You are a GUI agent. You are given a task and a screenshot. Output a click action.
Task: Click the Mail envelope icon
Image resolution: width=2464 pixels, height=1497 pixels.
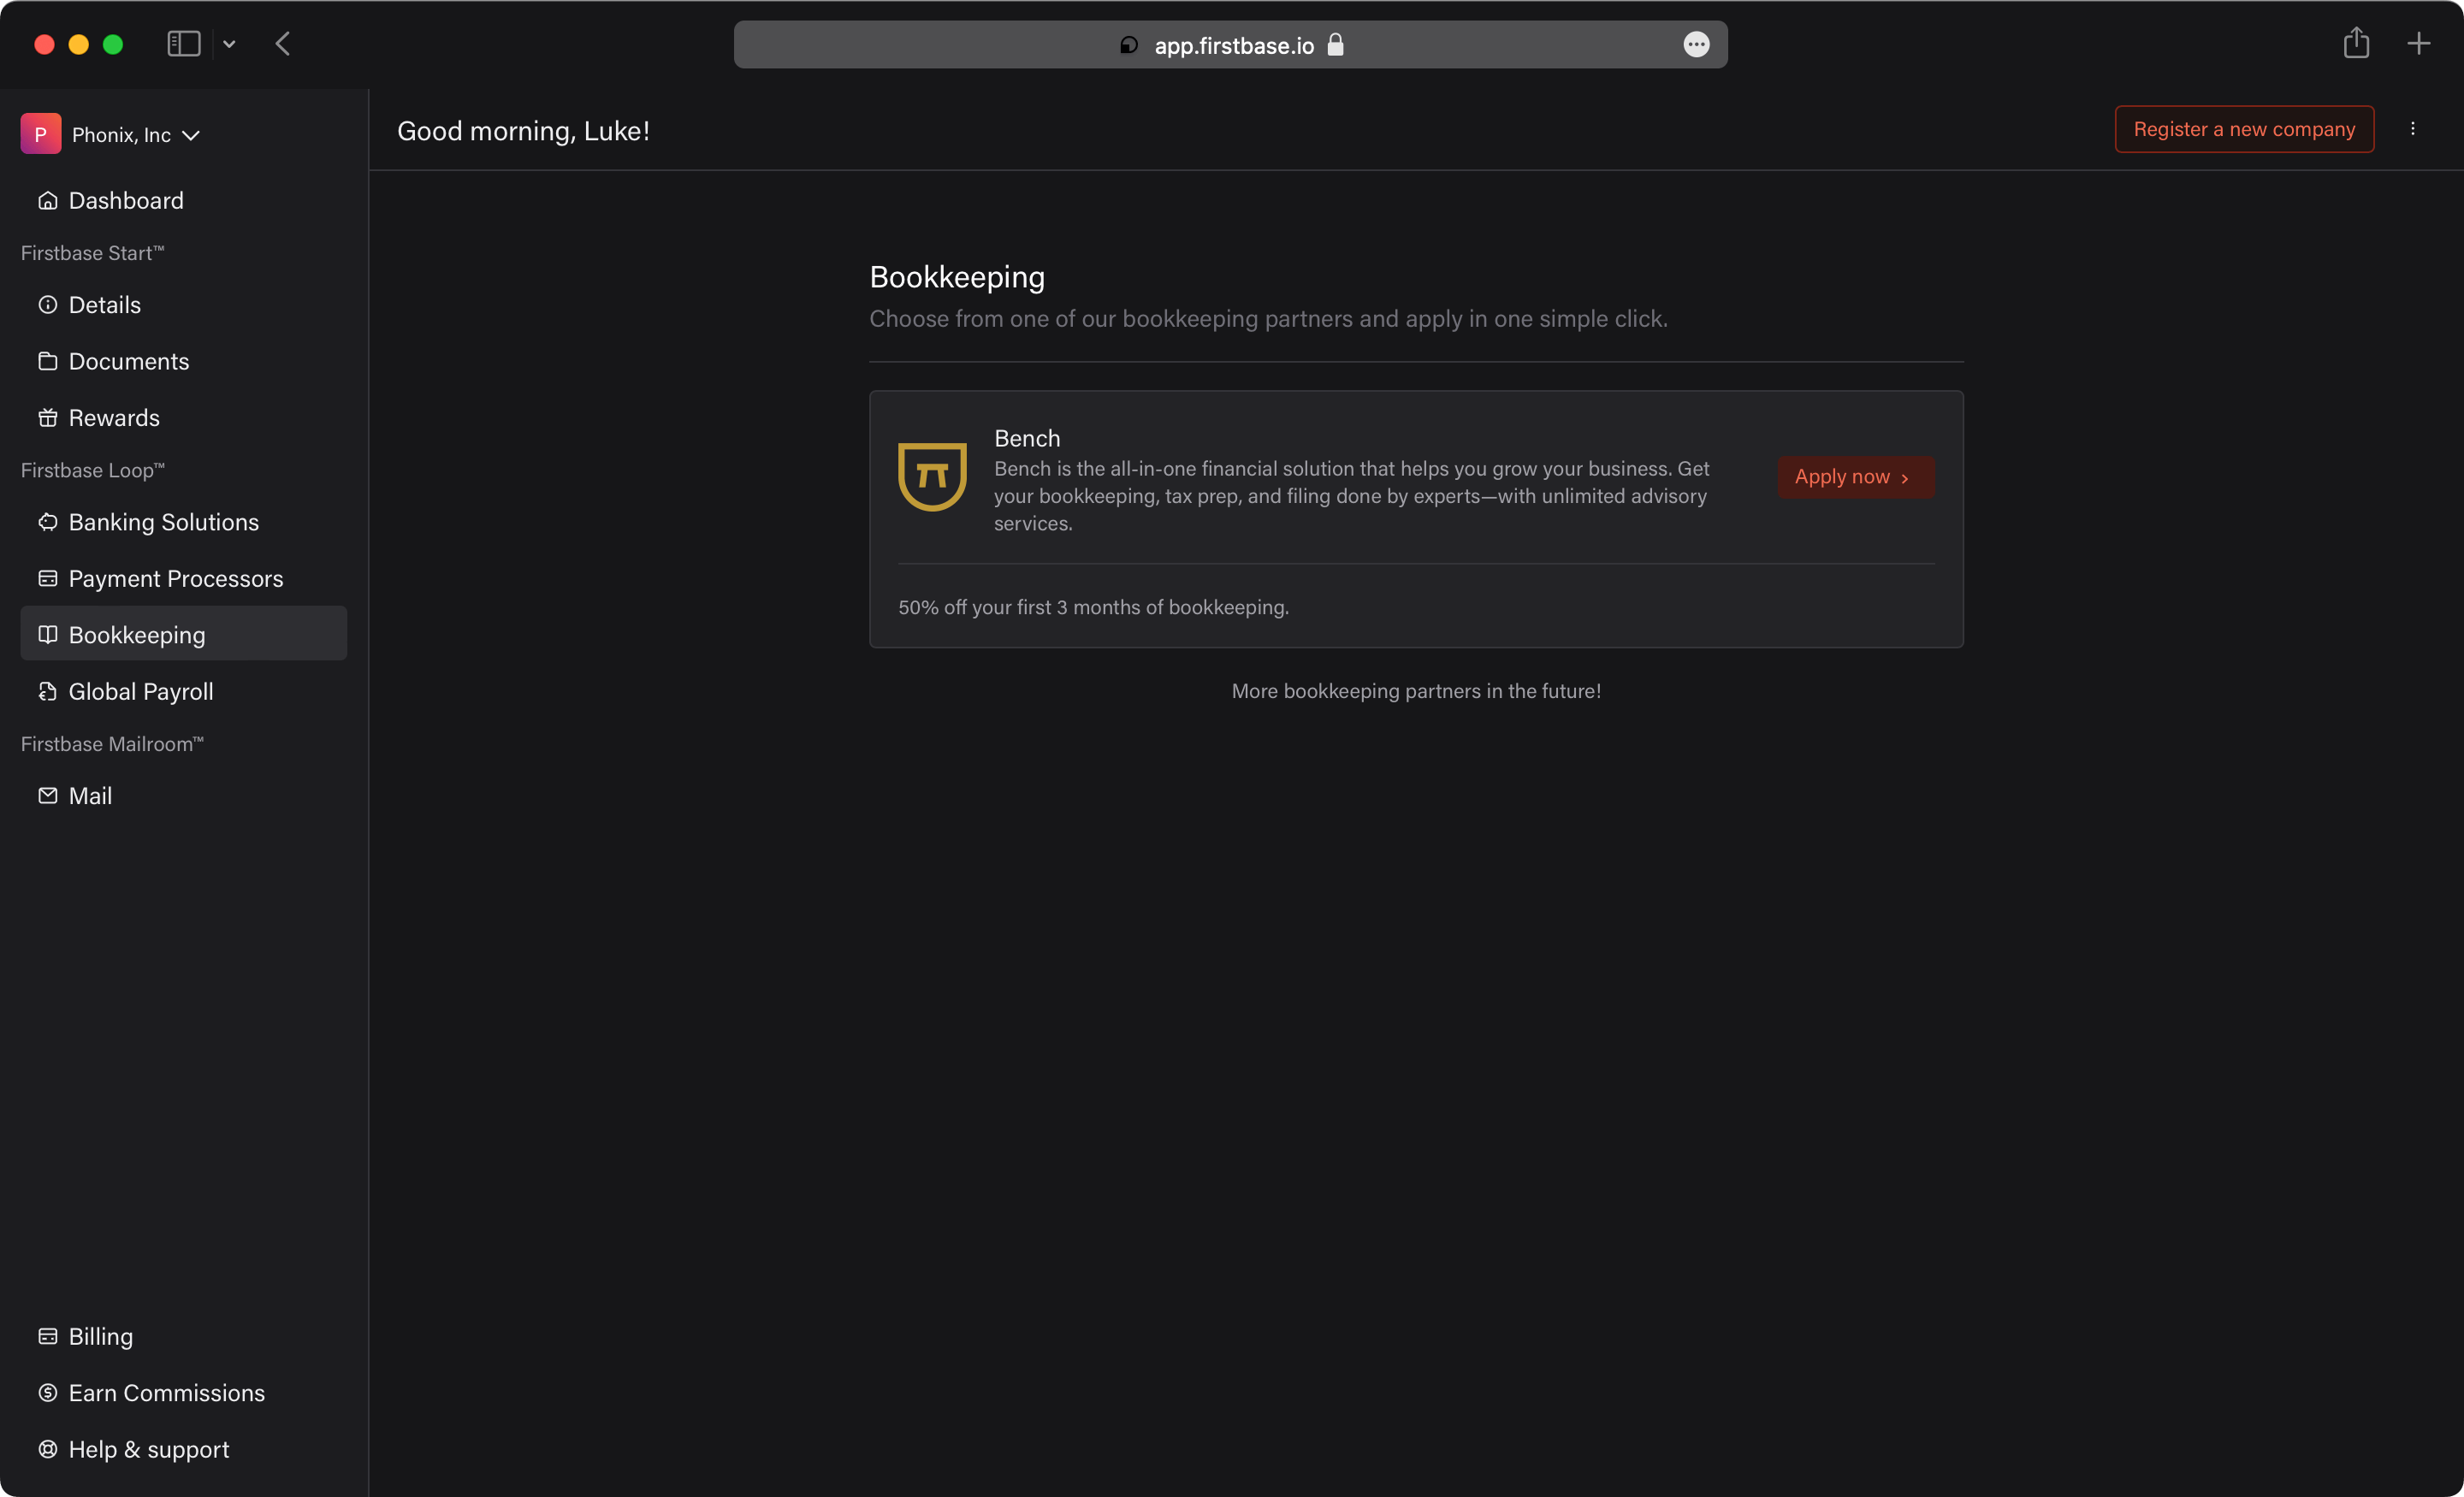point(47,796)
